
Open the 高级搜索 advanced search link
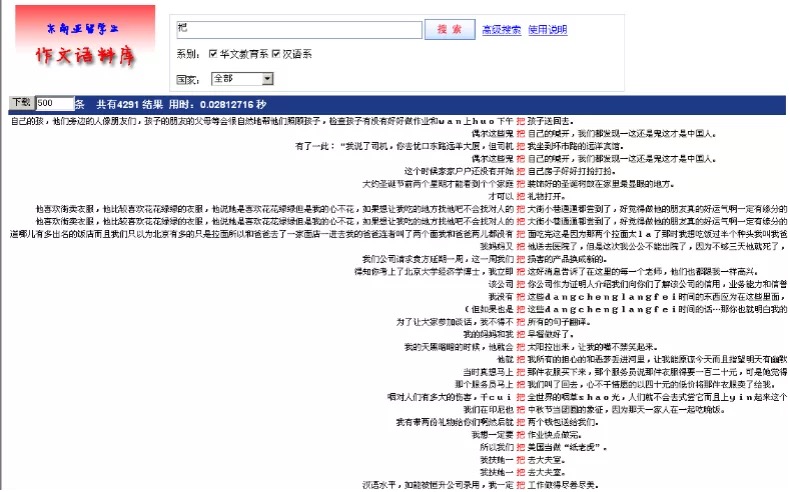[500, 30]
